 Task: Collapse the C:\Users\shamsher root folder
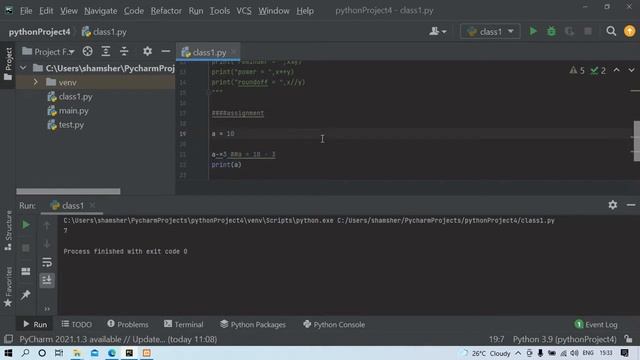click(x=23, y=68)
